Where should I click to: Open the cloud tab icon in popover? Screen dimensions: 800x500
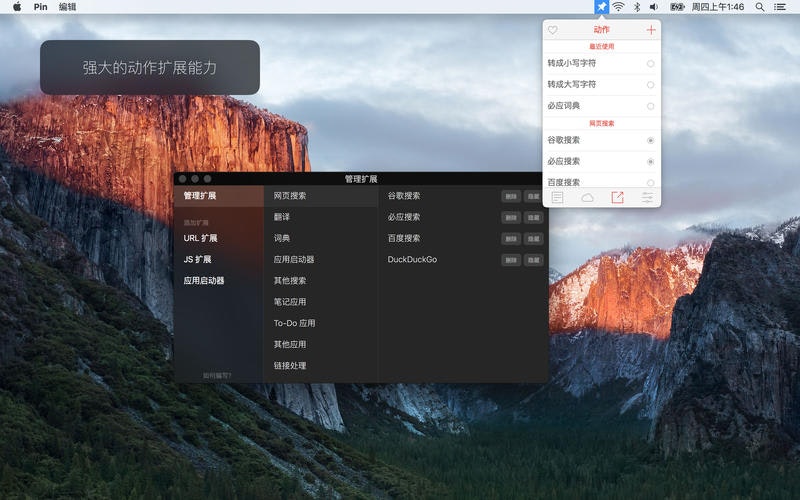587,197
